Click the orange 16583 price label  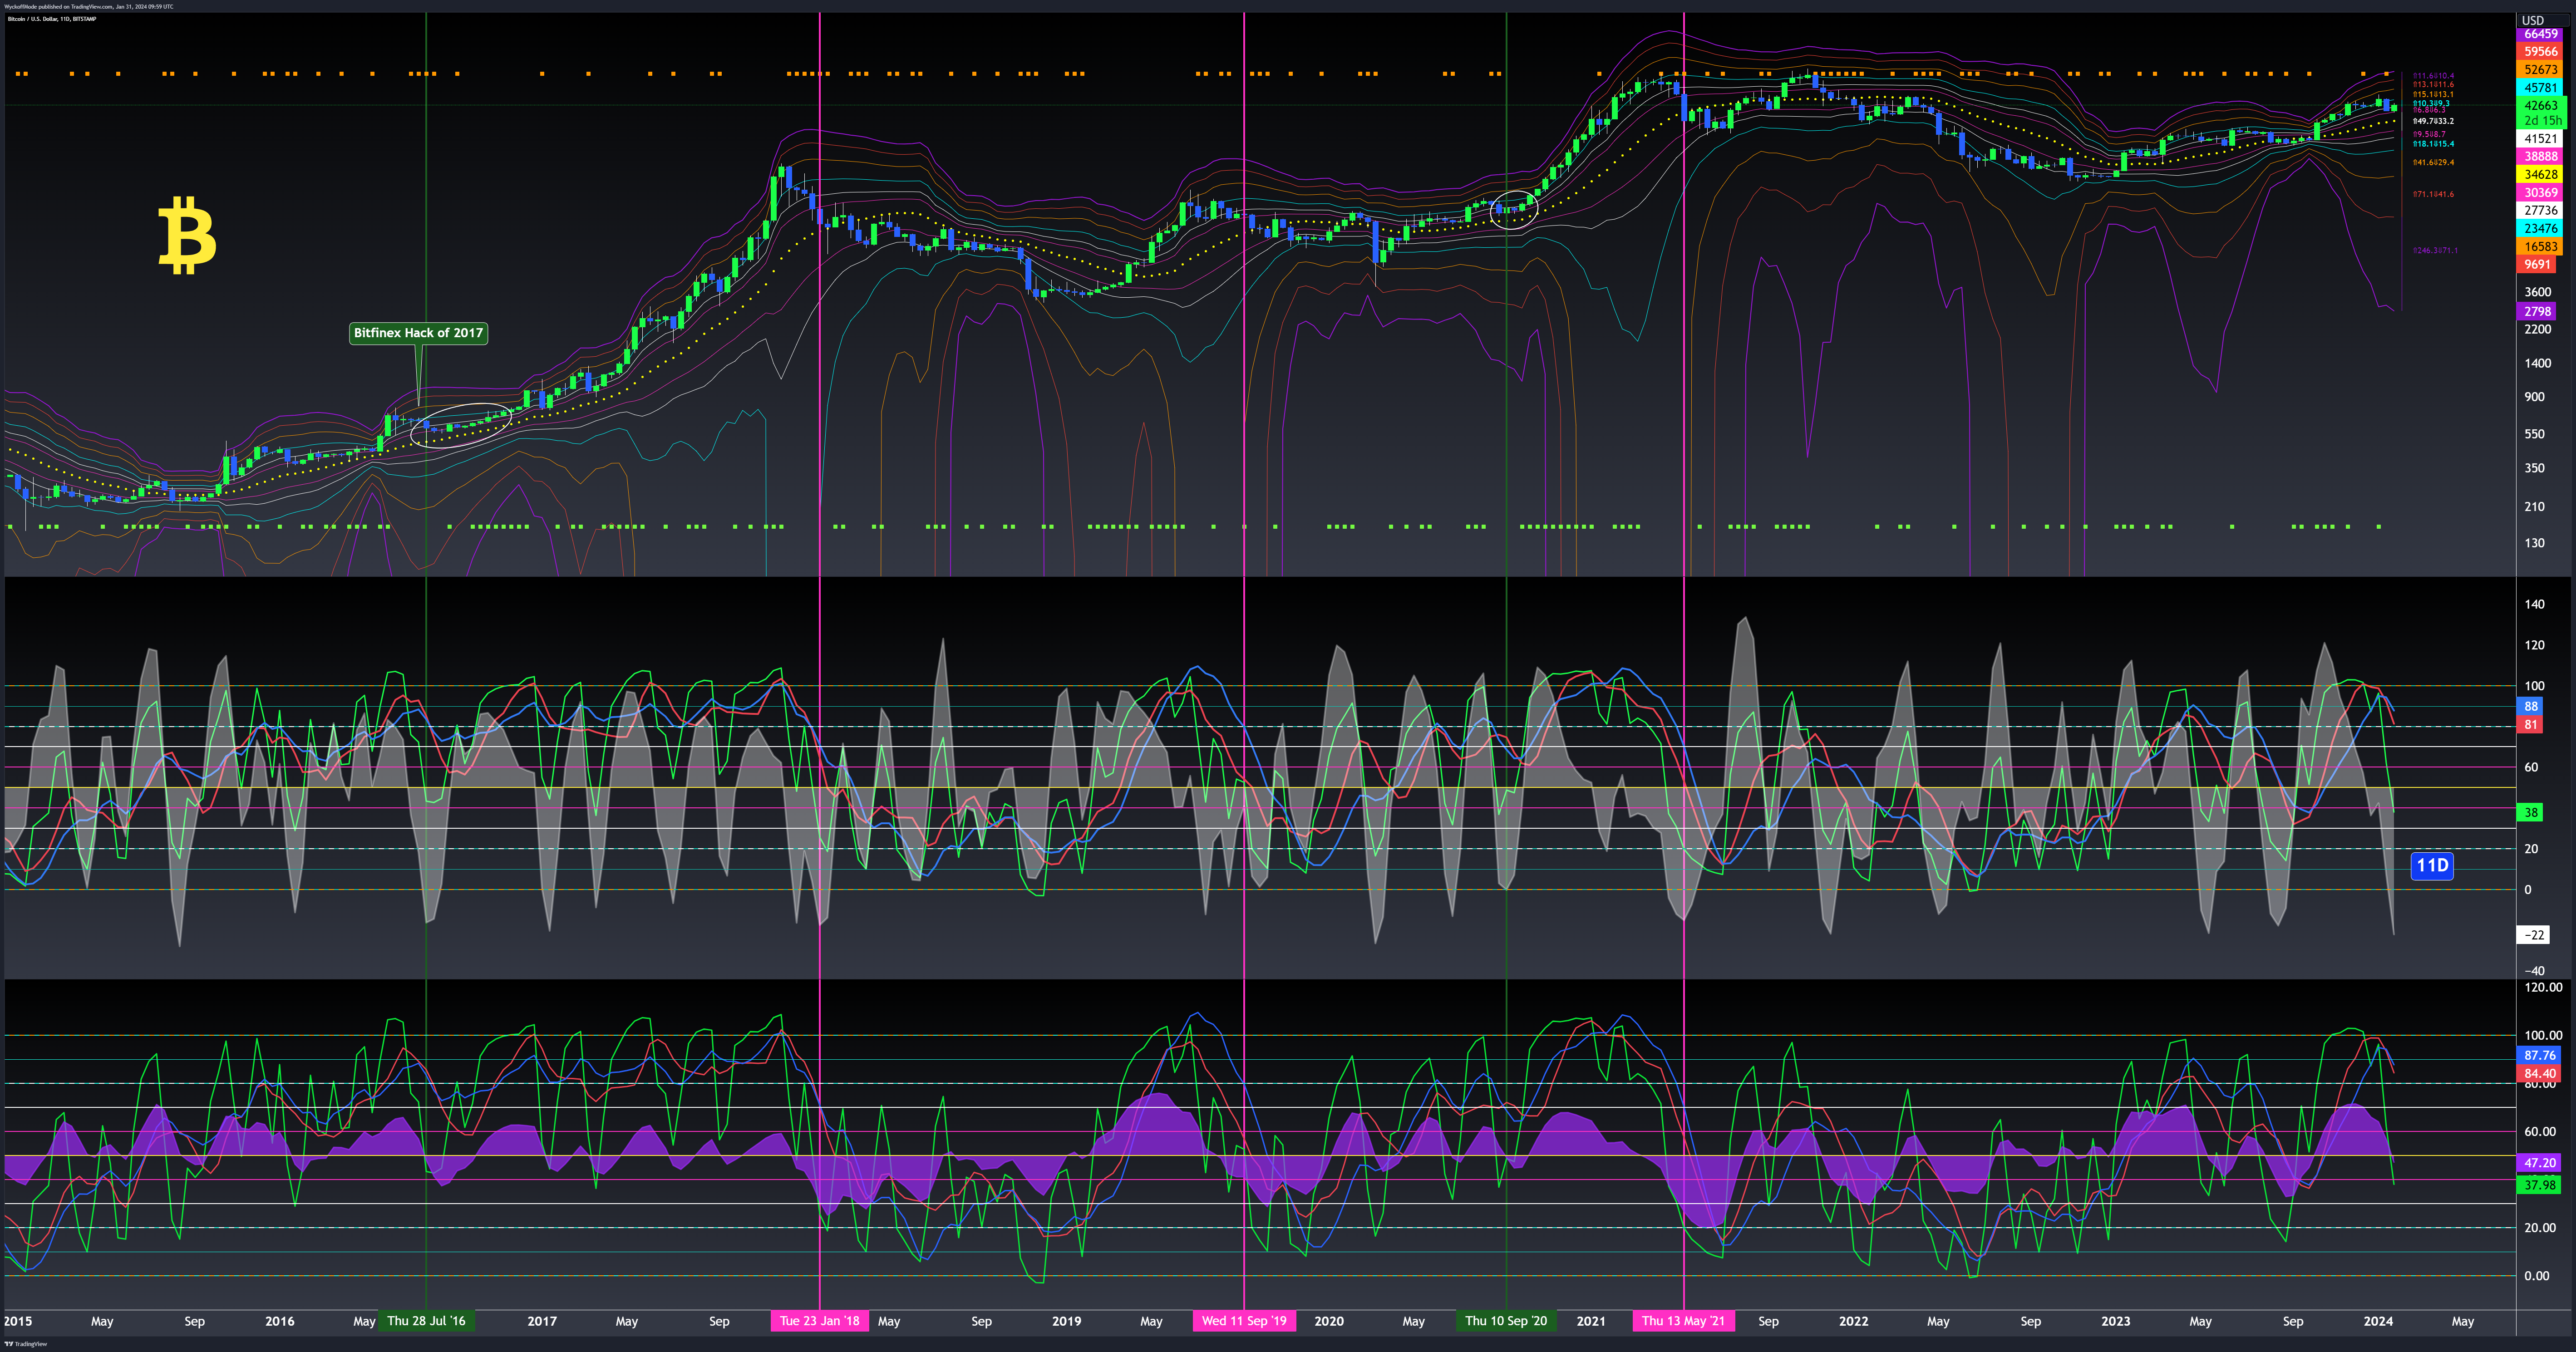point(2540,247)
